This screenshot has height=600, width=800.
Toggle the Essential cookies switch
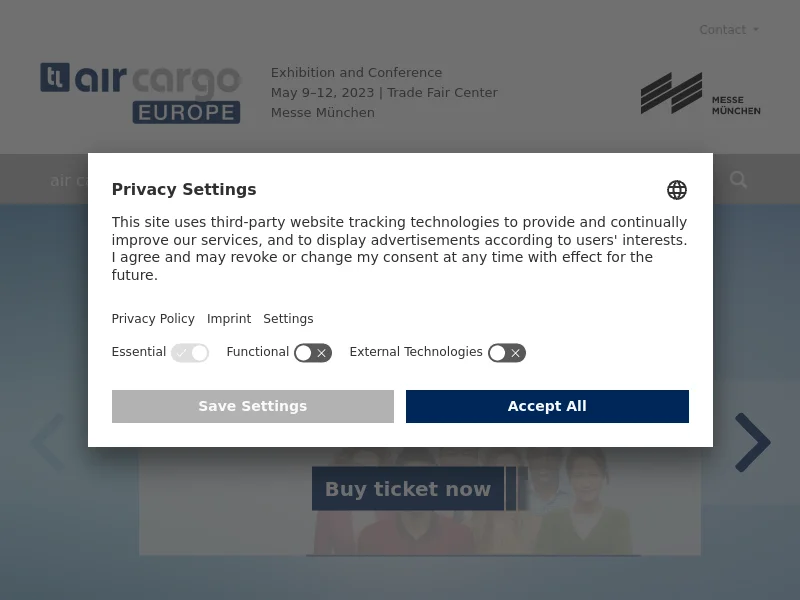tap(190, 353)
